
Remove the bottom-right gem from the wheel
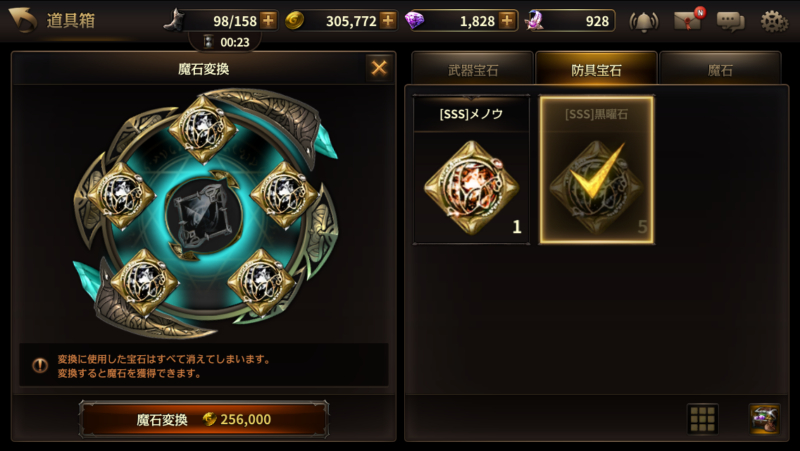click(x=261, y=282)
